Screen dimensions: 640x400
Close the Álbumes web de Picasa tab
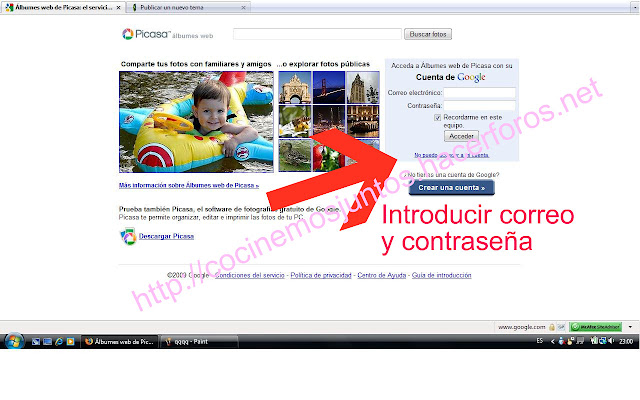(x=118, y=7)
